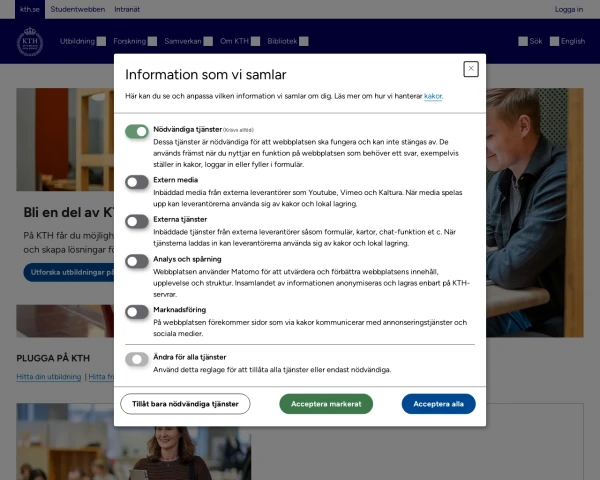This screenshot has height=480, width=600.
Task: Open the Studentwebben tab
Action: (x=80, y=9)
